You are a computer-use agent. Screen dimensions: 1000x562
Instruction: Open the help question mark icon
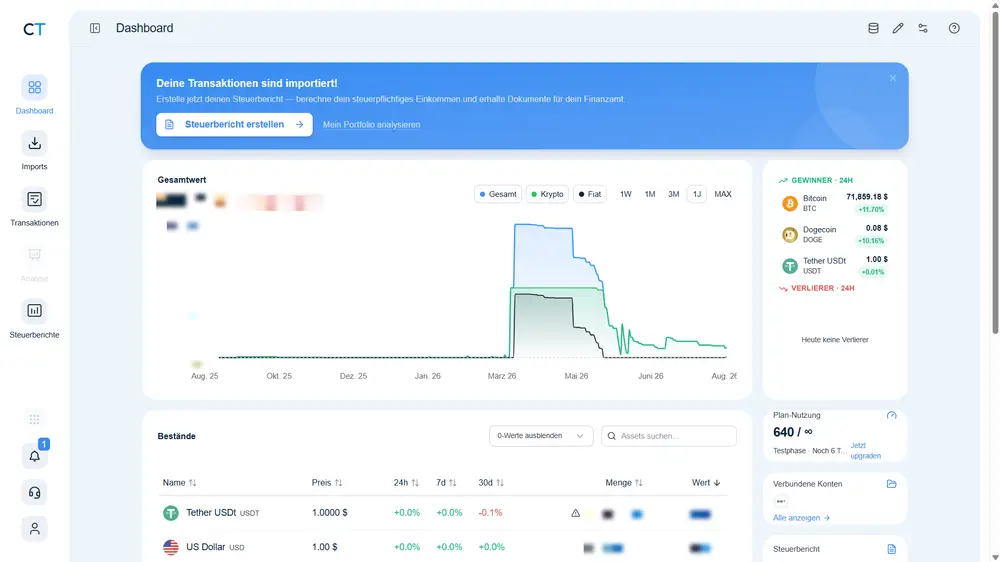[x=954, y=28]
